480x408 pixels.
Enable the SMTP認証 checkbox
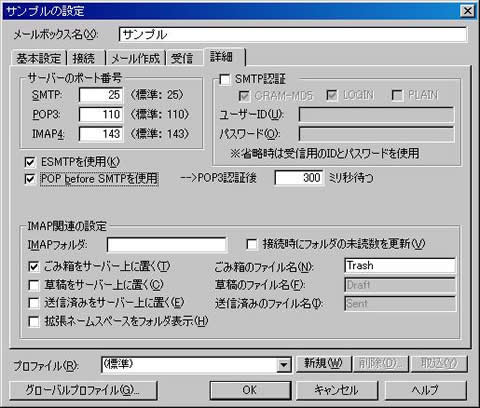225,80
